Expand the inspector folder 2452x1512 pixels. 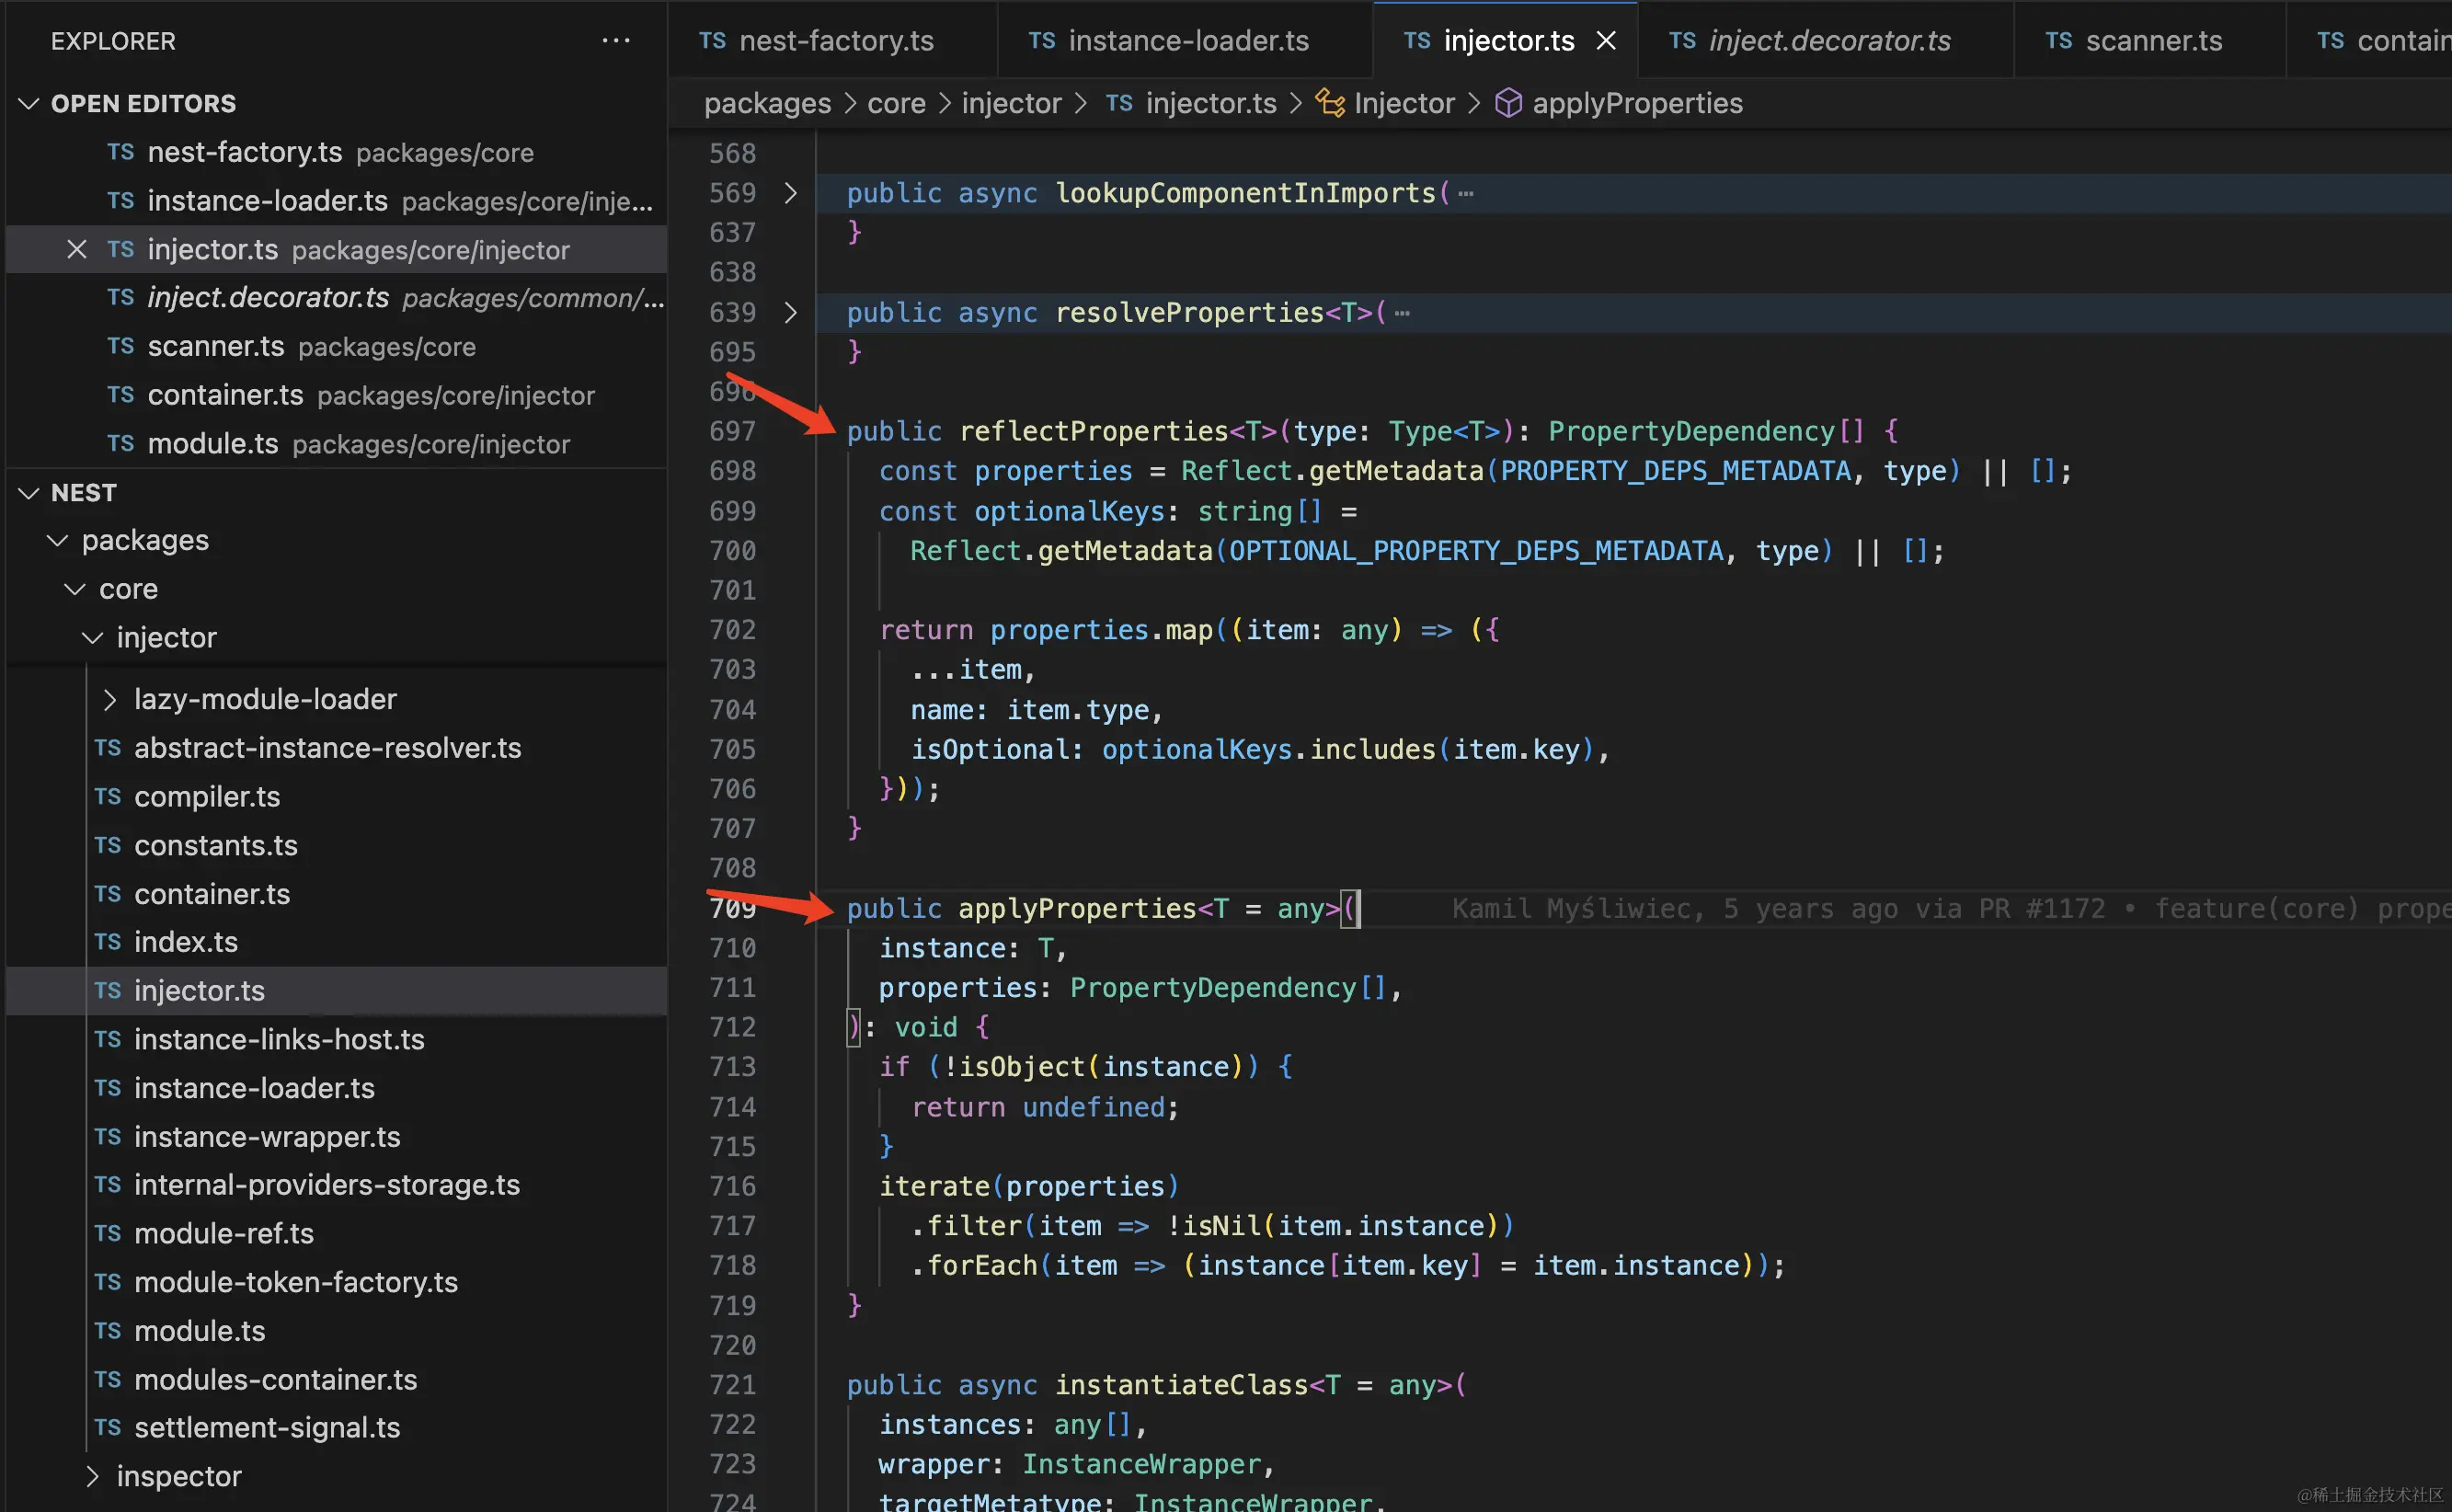(92, 1476)
